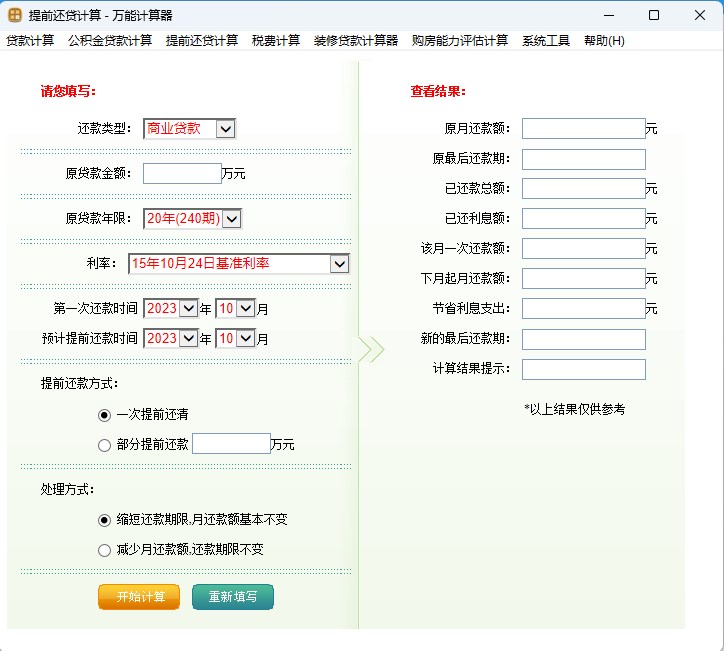
Task: Click the app icon in title bar
Action: coord(16,15)
